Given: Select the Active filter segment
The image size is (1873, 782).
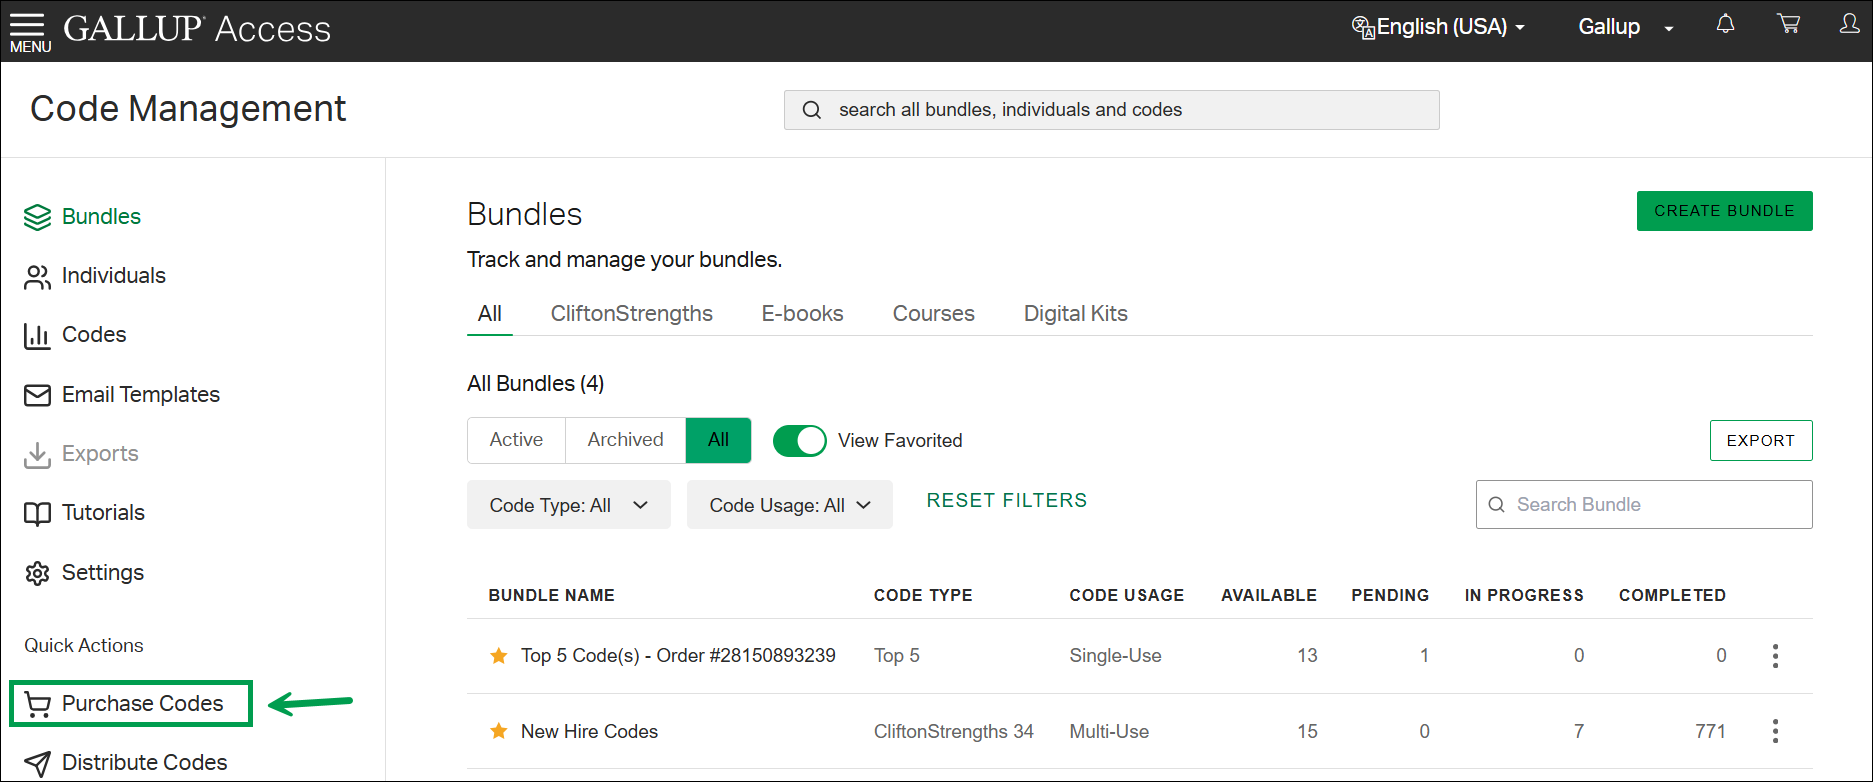Looking at the screenshot, I should pos(516,440).
